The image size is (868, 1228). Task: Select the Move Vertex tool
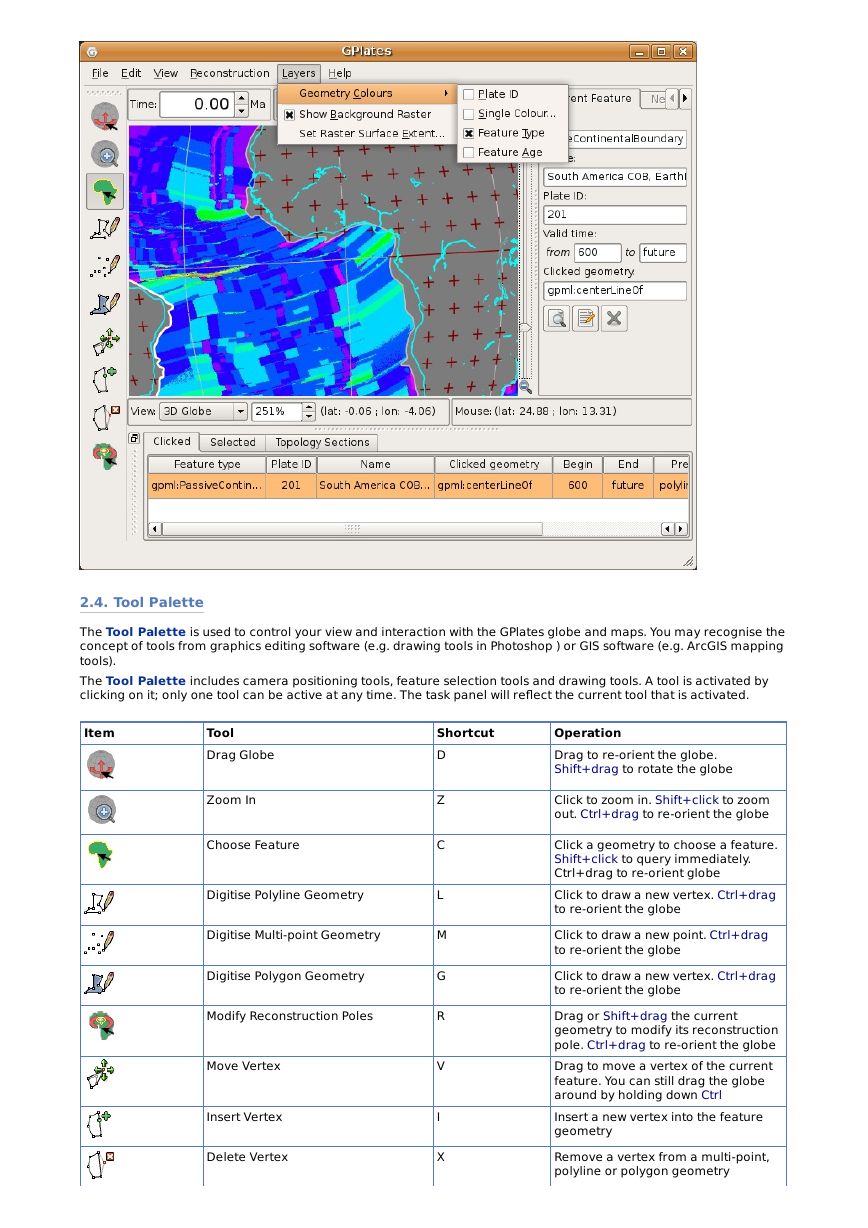click(105, 342)
